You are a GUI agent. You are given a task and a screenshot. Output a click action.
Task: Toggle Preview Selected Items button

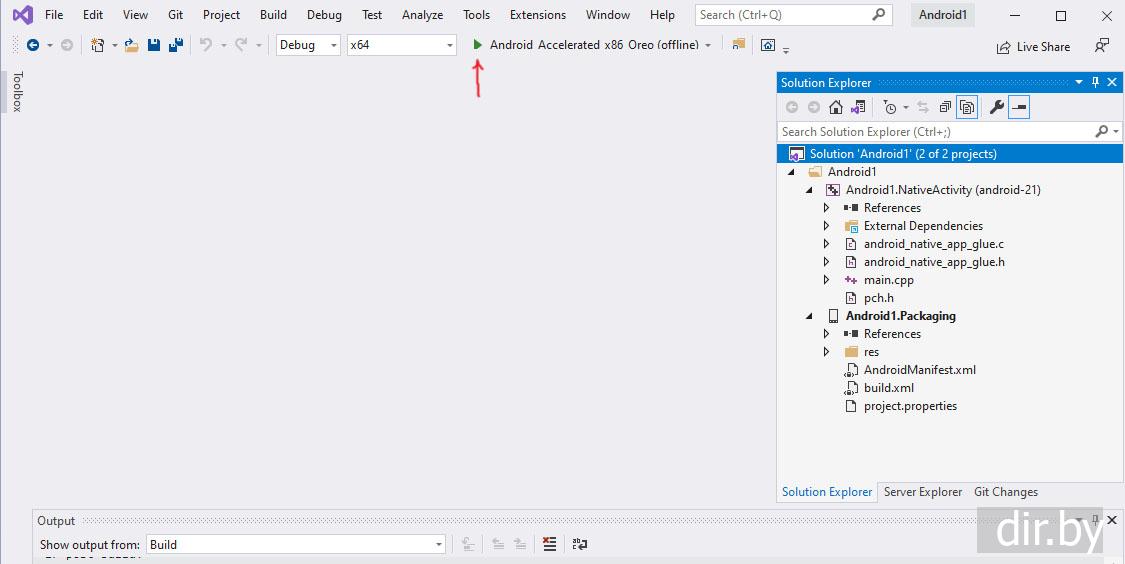click(x=1019, y=108)
